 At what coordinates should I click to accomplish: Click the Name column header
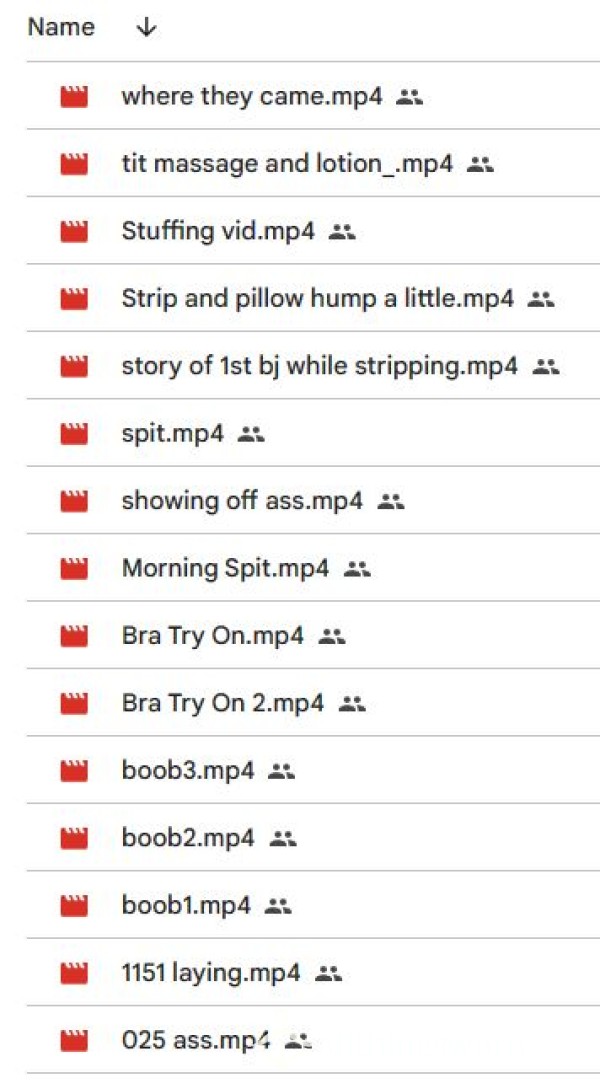[x=61, y=28]
